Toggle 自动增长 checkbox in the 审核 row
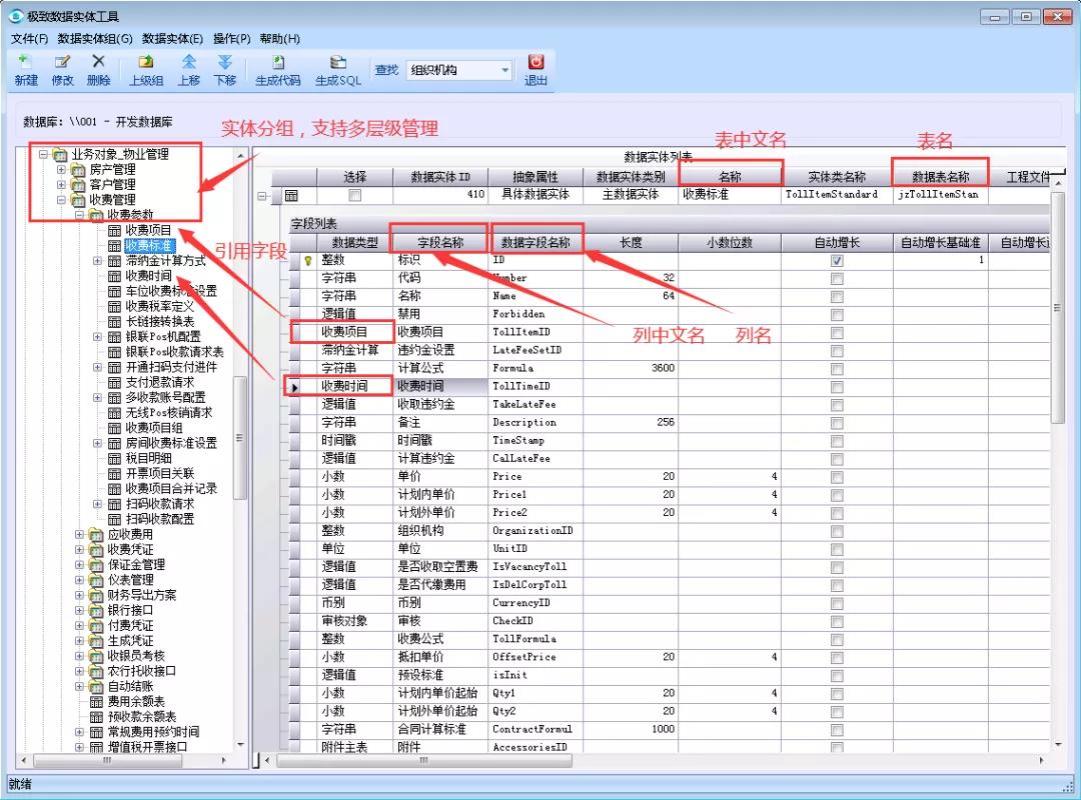Screen dimensions: 1081x800 point(837,621)
